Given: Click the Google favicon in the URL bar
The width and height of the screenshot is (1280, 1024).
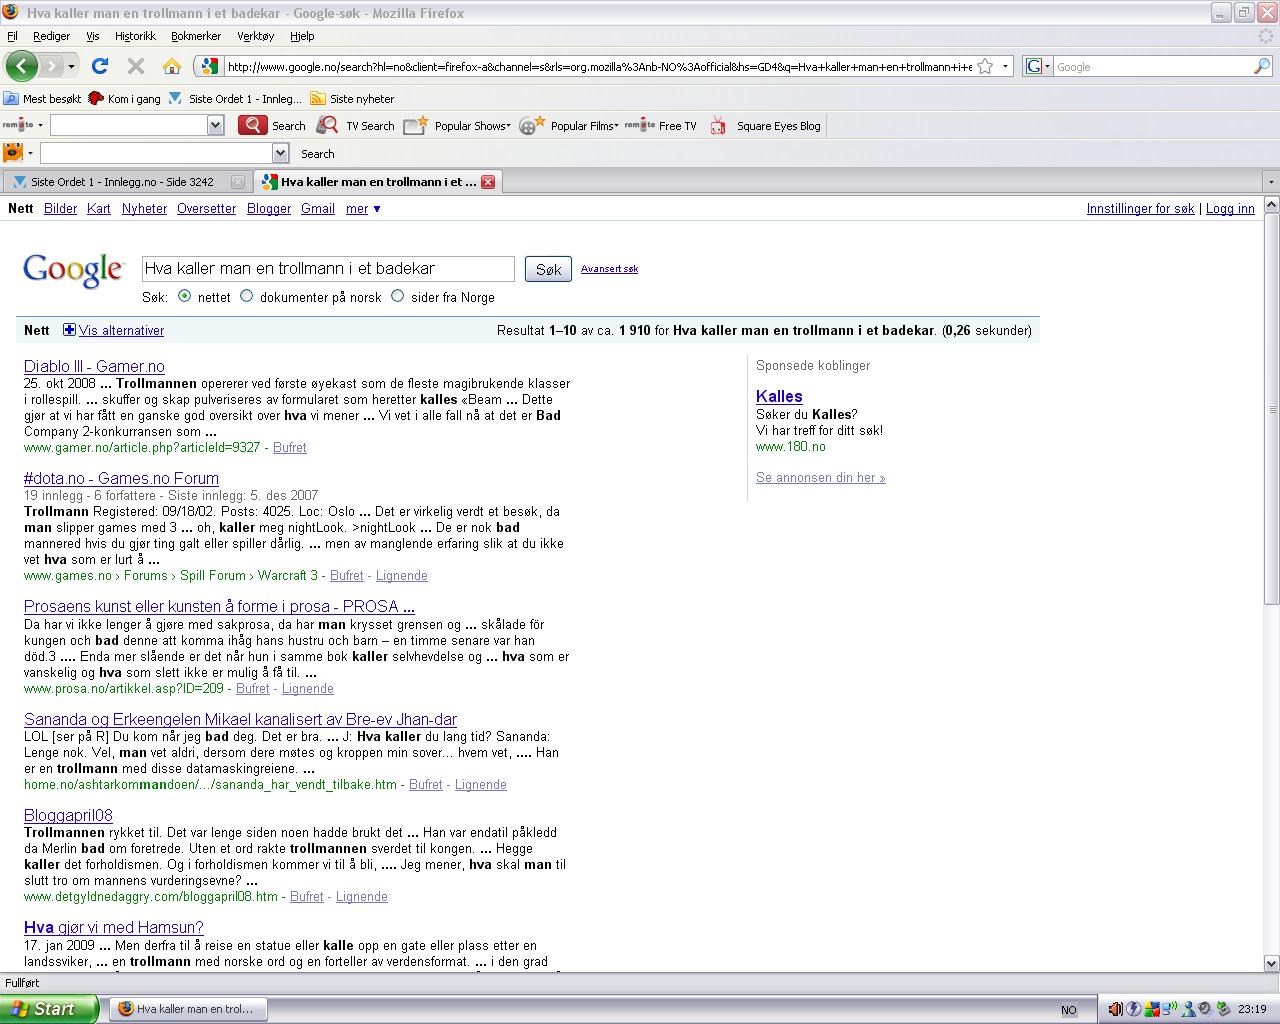Looking at the screenshot, I should [209, 66].
